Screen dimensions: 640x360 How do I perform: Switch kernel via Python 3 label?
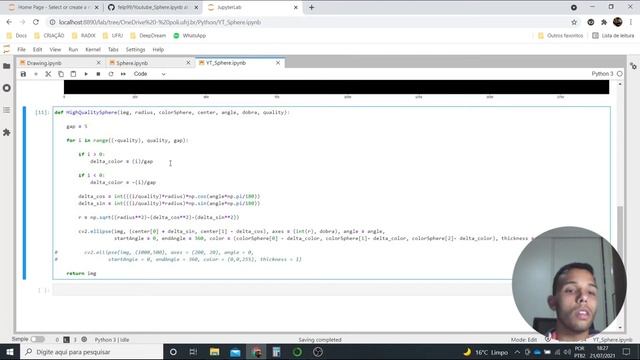pyautogui.click(x=602, y=74)
